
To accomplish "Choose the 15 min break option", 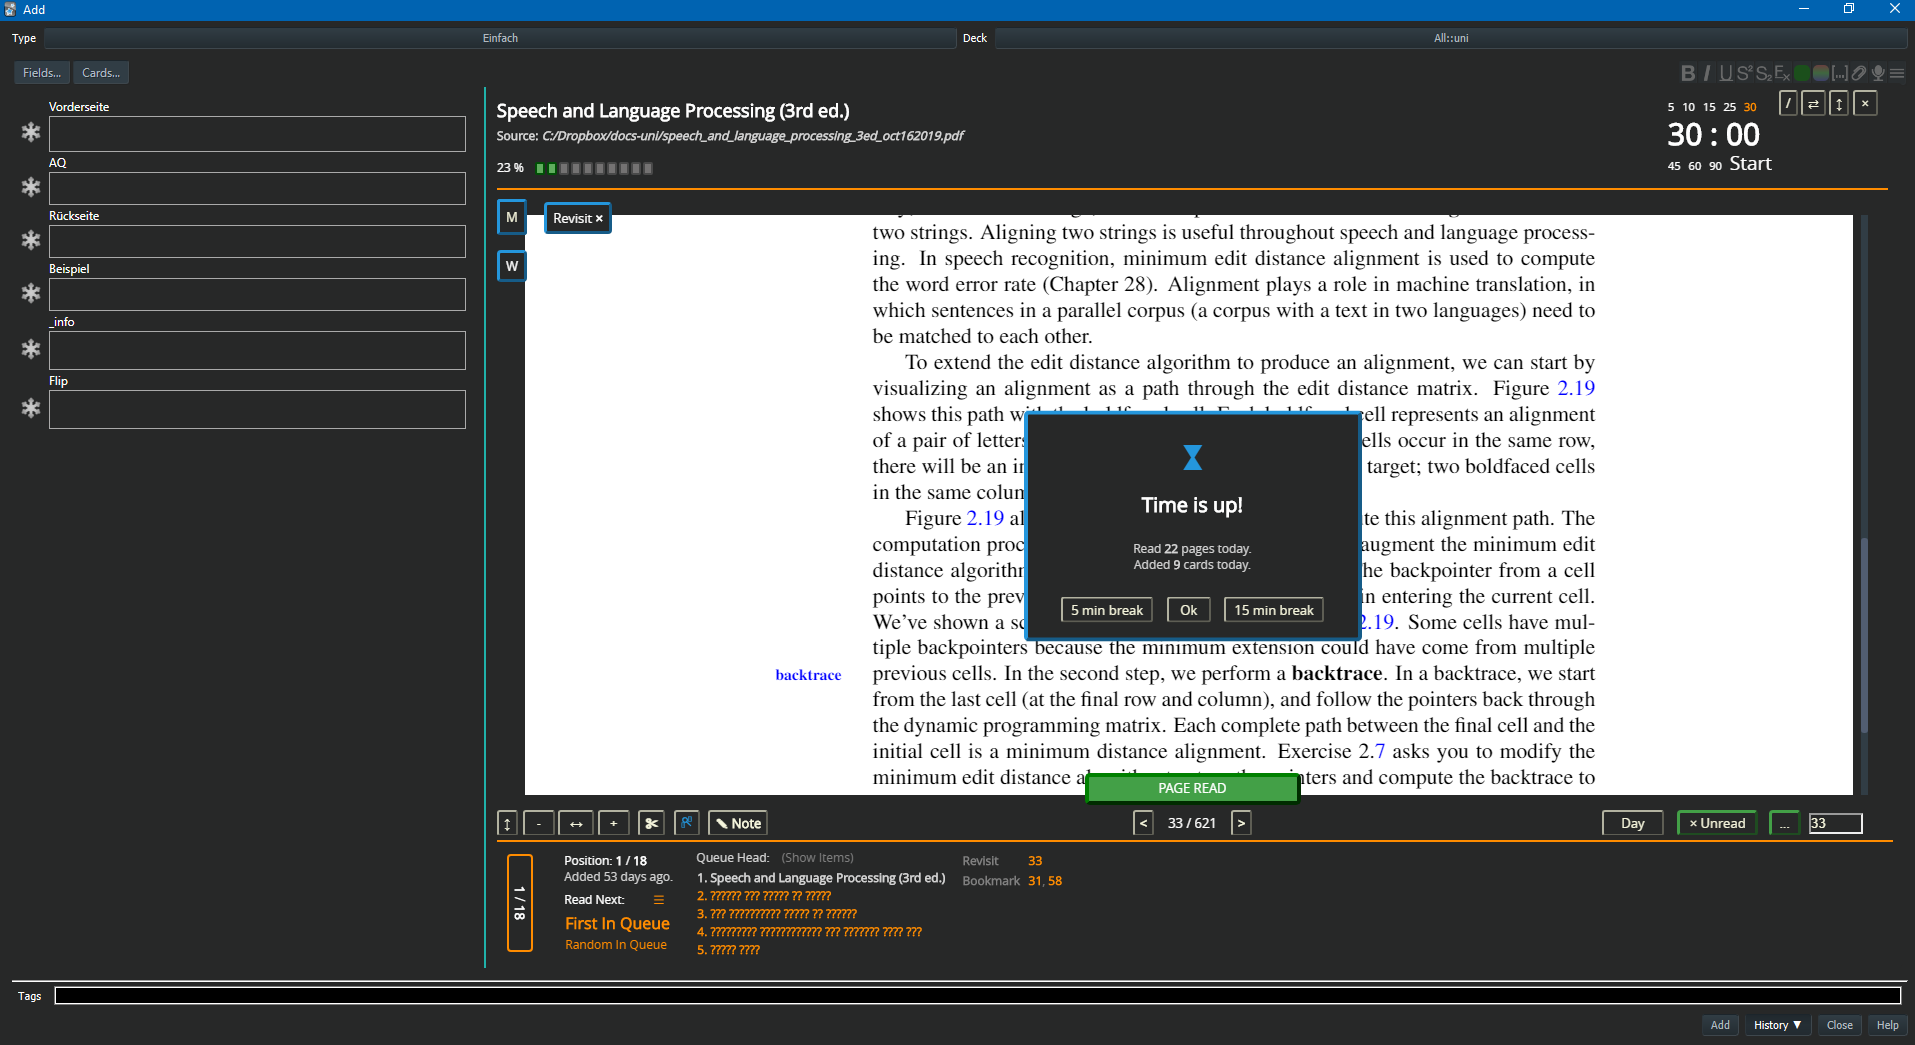I will point(1273,610).
